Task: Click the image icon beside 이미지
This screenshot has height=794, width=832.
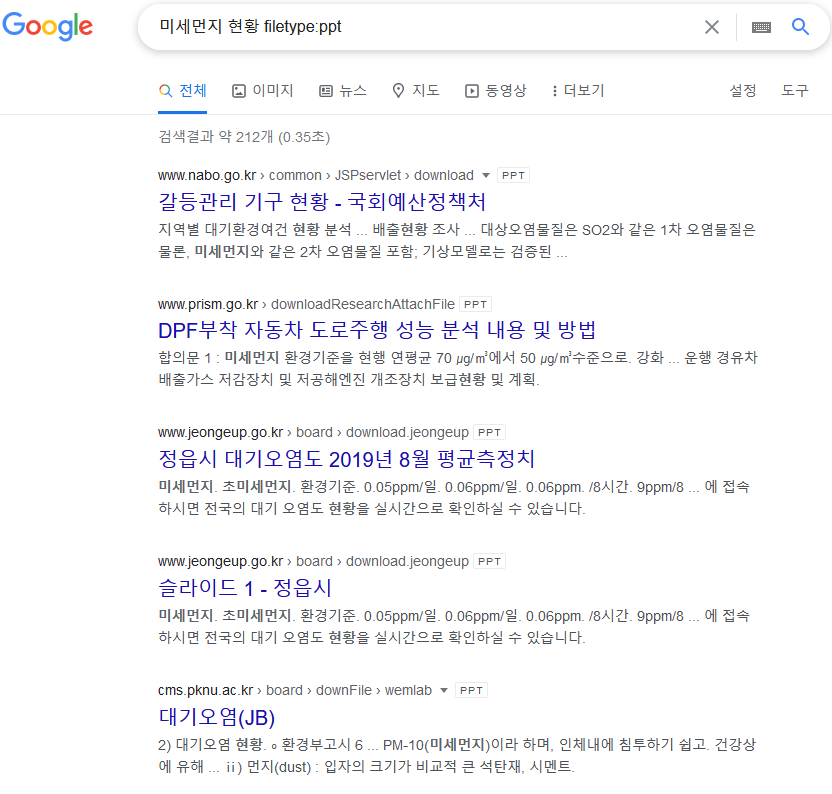Action: tap(239, 91)
